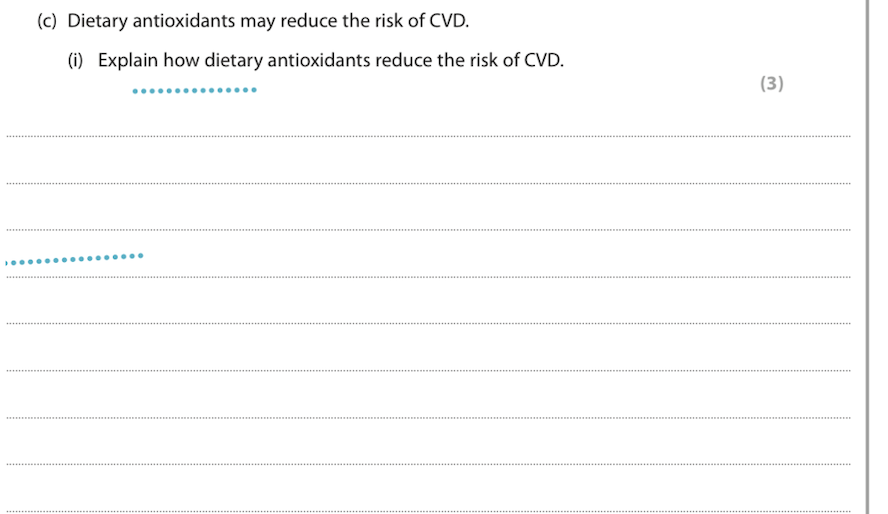Click the fourth dotted answer line
Screen dimensions: 888x514
[x=428, y=277]
